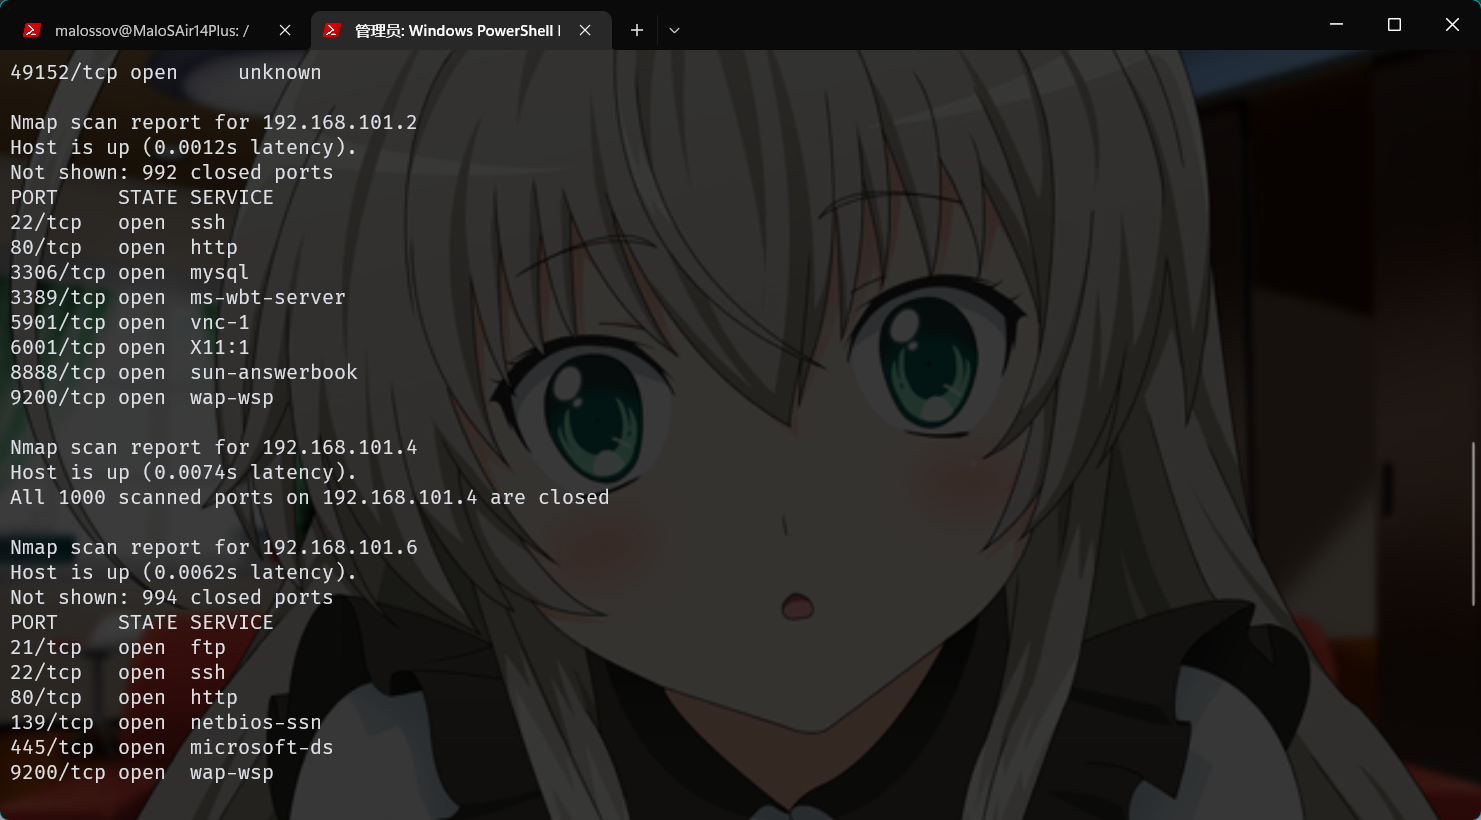Click 'Nmap scan report for 192.168.101.4'
The image size is (1481, 820).
(214, 447)
